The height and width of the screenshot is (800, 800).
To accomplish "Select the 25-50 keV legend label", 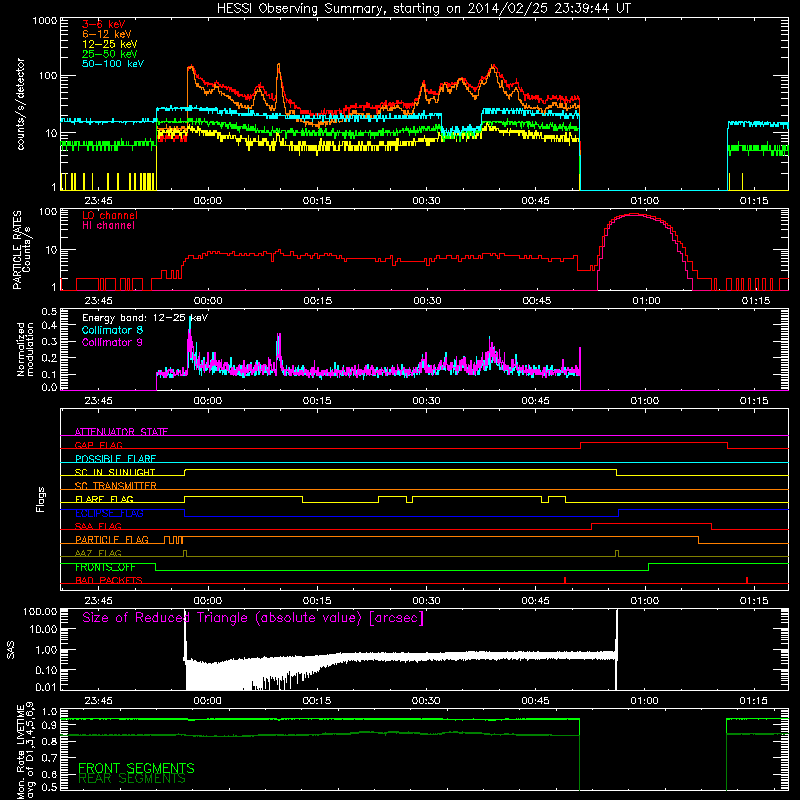I will click(x=110, y=54).
